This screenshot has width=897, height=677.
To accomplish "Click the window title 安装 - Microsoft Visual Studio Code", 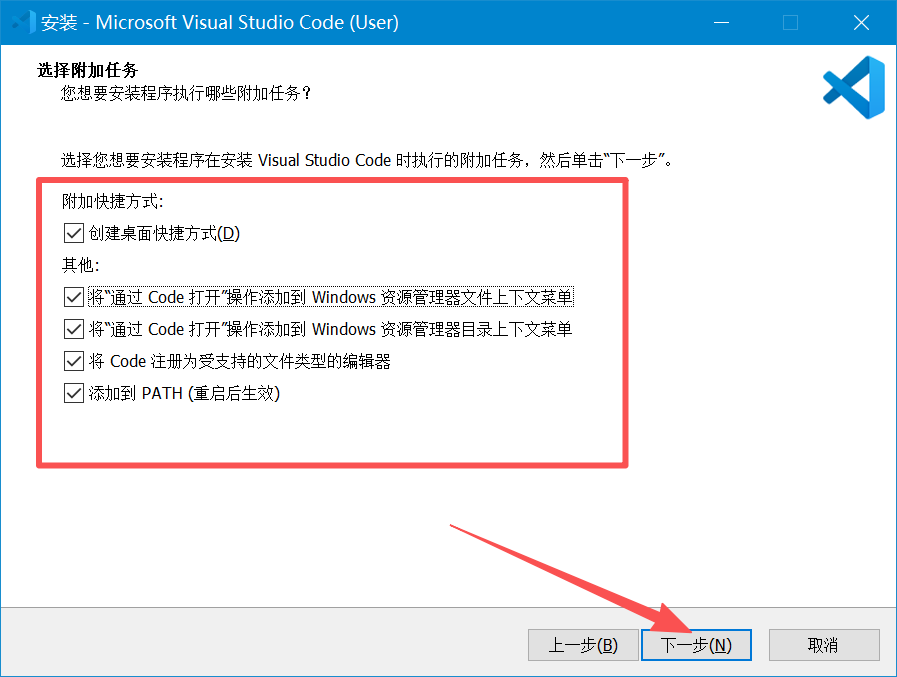I will point(220,22).
